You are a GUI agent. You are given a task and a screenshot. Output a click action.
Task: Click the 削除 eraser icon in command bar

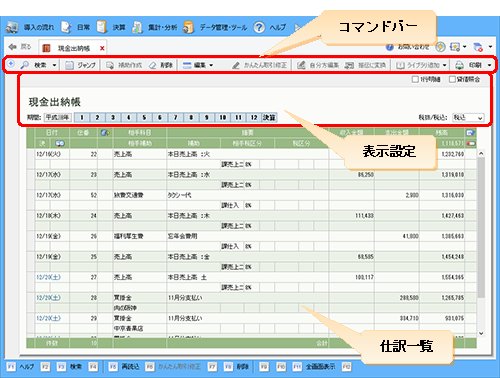(x=153, y=65)
